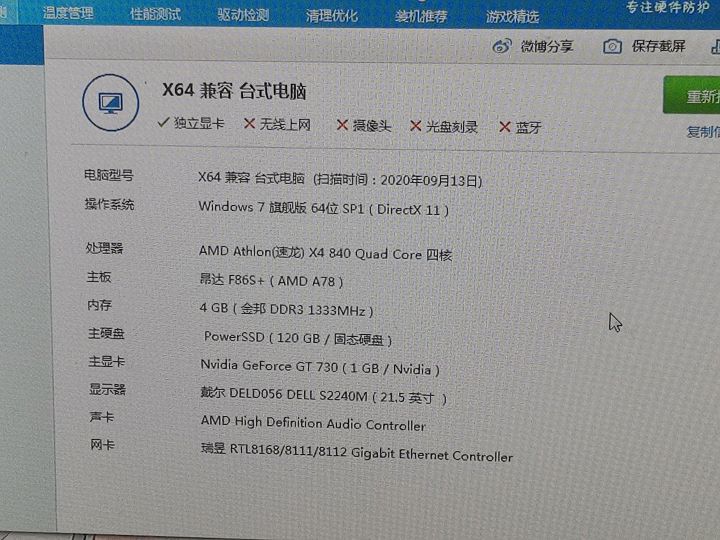Click 保存截屏 button
This screenshot has width=720, height=540.
tap(658, 46)
